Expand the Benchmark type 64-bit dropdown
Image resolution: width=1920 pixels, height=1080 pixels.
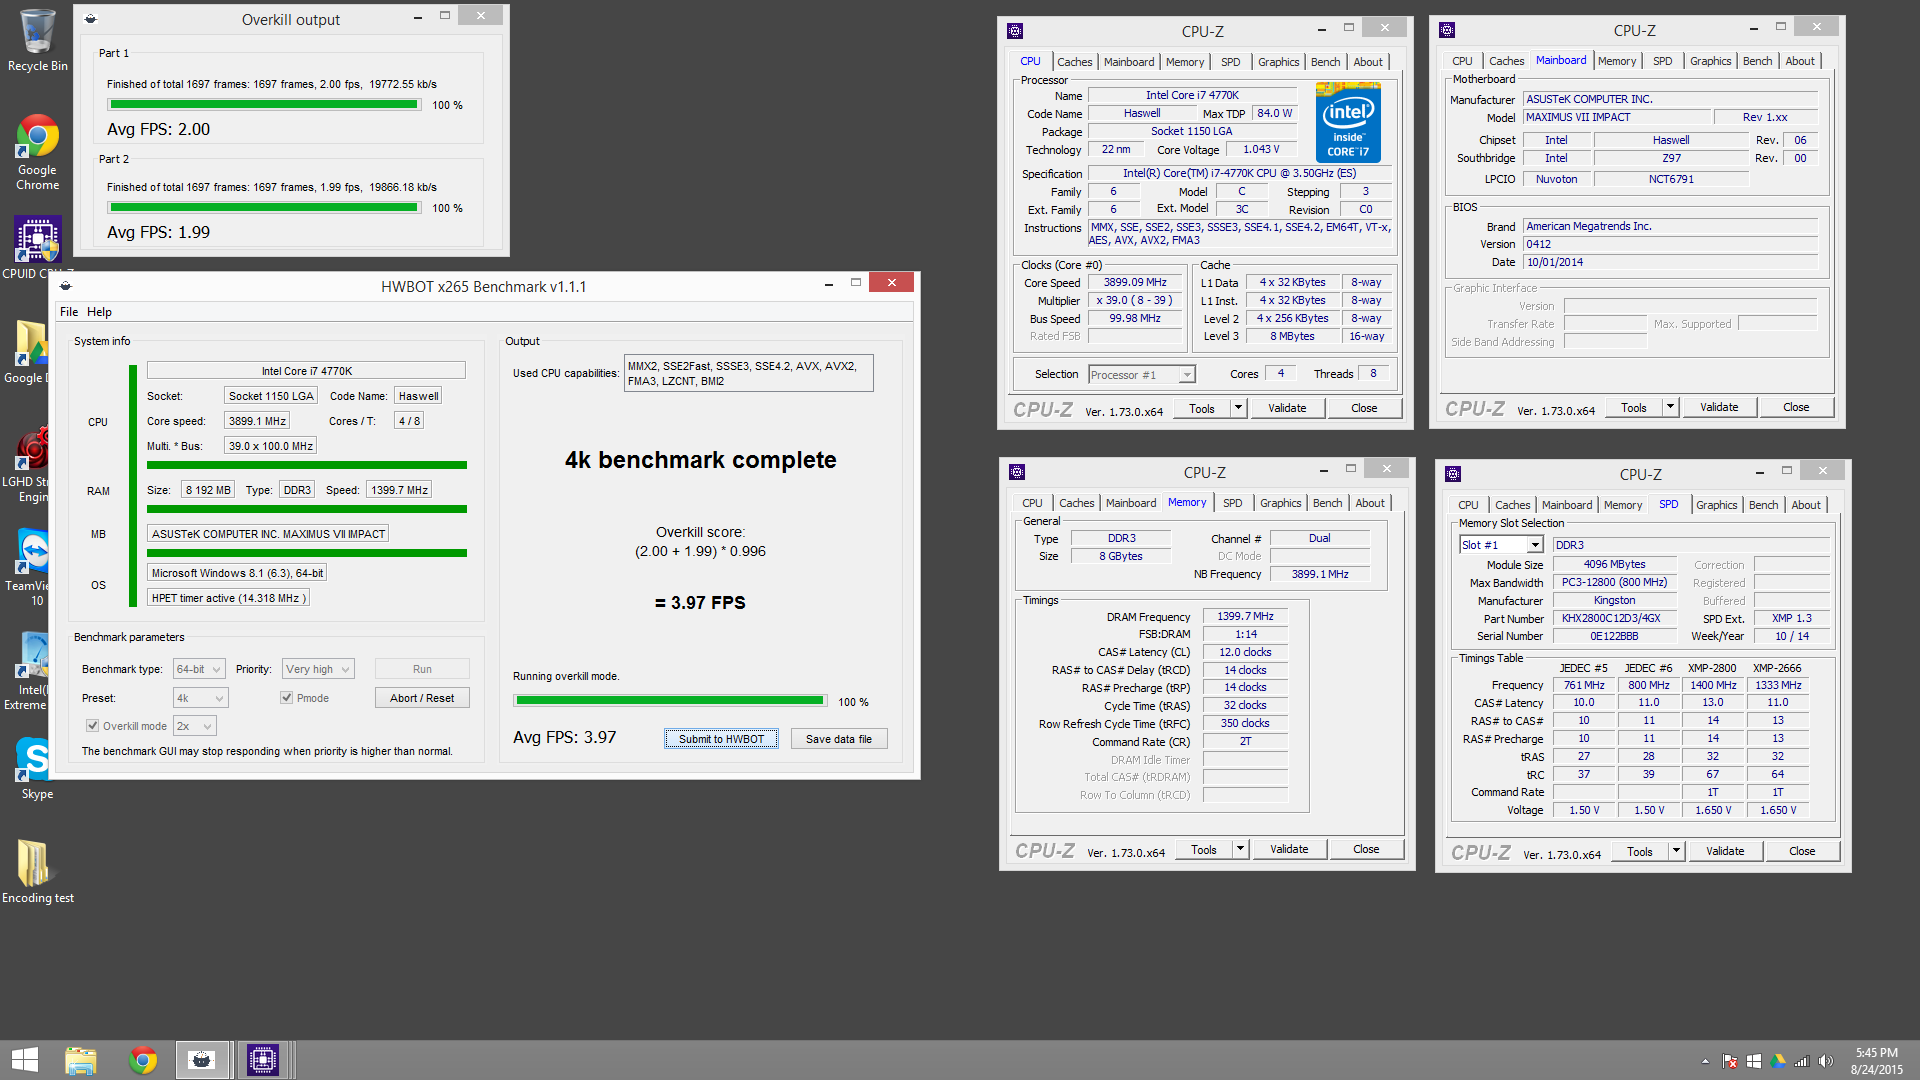pos(200,669)
